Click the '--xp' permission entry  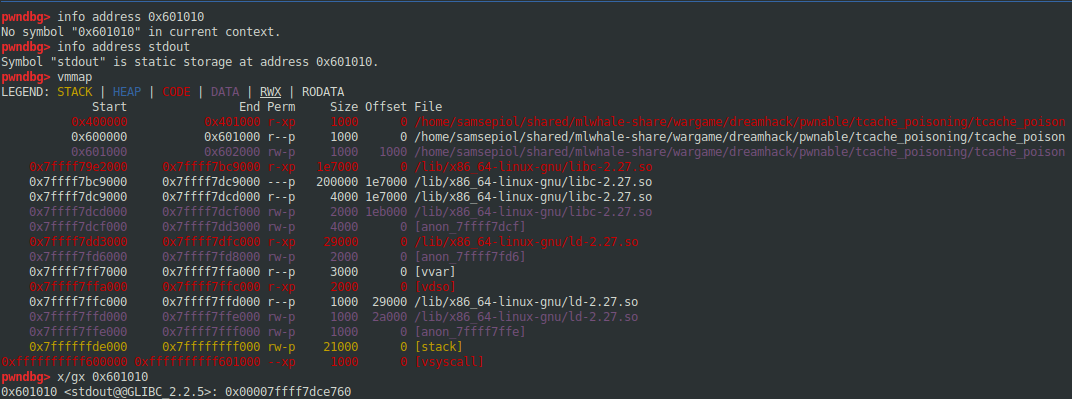point(281,362)
